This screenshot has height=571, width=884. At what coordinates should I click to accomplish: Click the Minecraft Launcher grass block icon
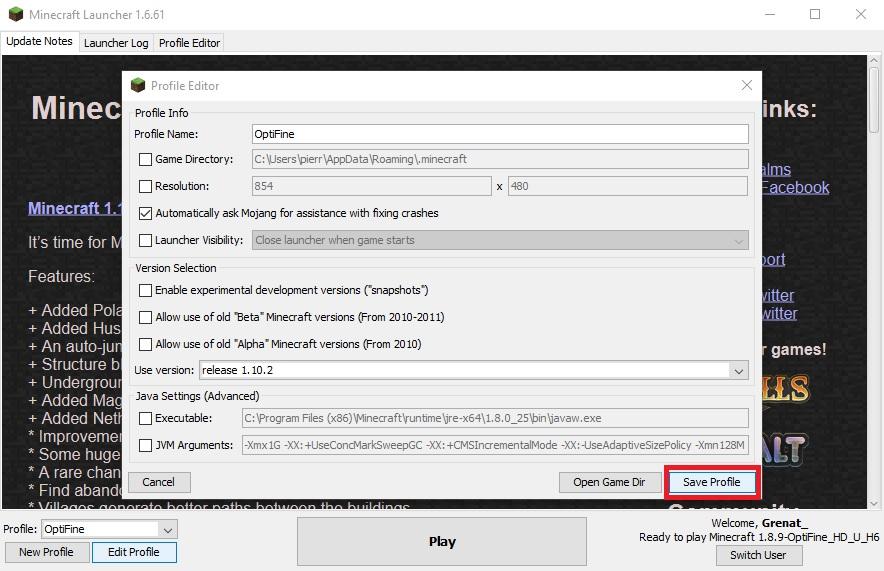[16, 14]
